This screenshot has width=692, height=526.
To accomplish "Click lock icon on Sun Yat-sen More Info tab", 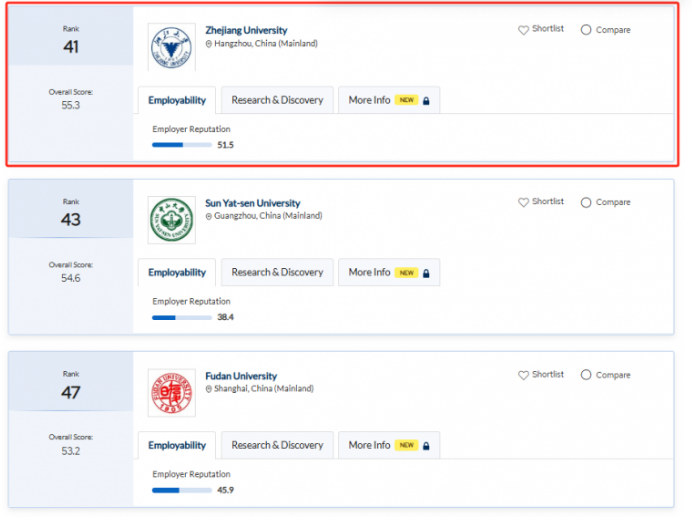I will pos(426,273).
